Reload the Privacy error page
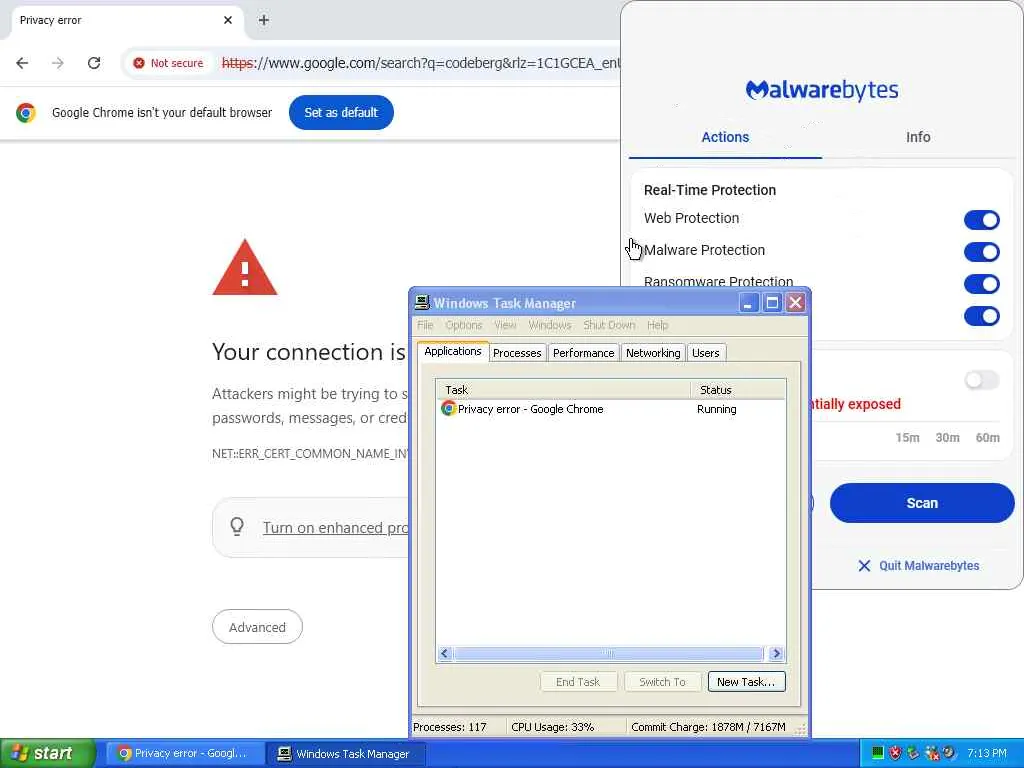1024x768 pixels. point(94,63)
